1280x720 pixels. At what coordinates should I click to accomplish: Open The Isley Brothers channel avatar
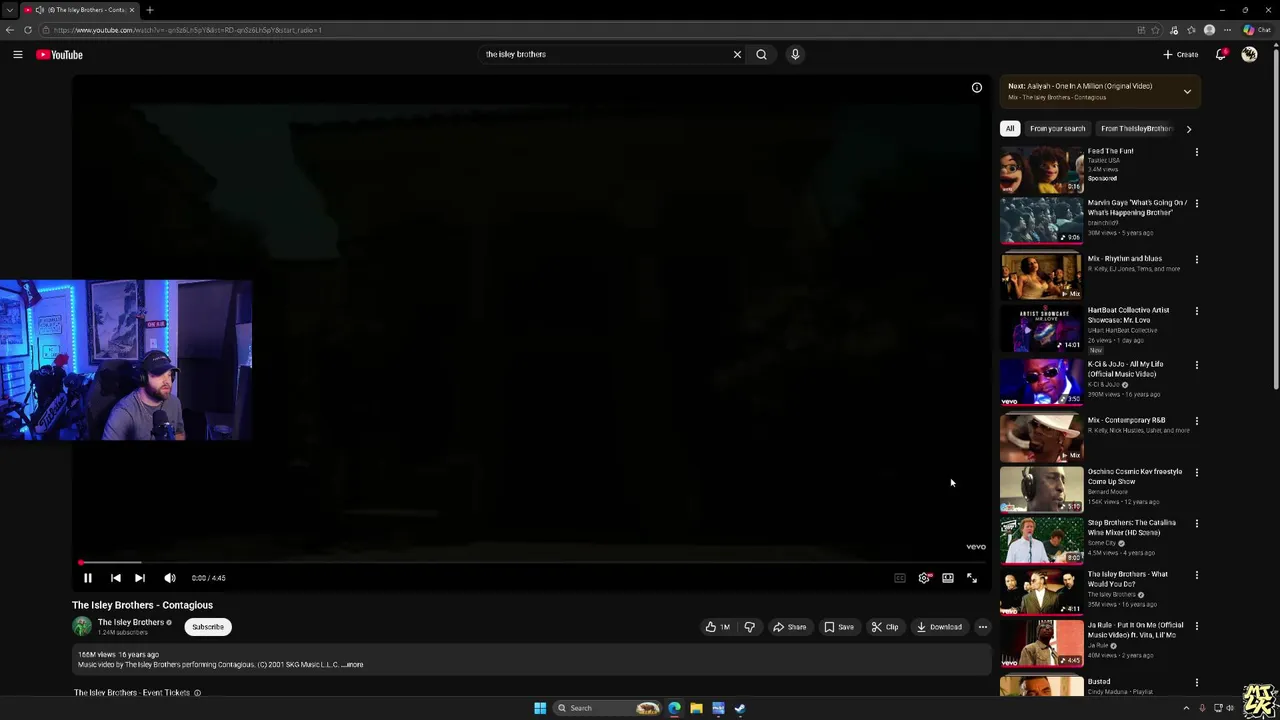click(x=82, y=627)
